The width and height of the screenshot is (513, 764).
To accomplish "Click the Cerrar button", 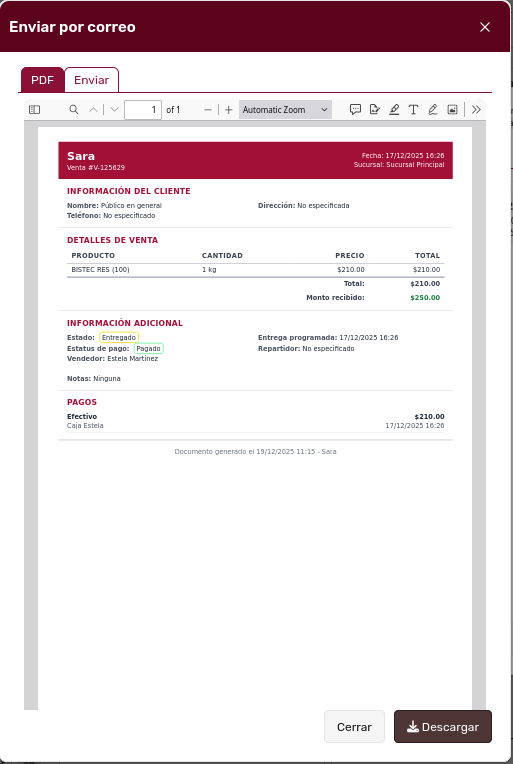I will point(354,727).
